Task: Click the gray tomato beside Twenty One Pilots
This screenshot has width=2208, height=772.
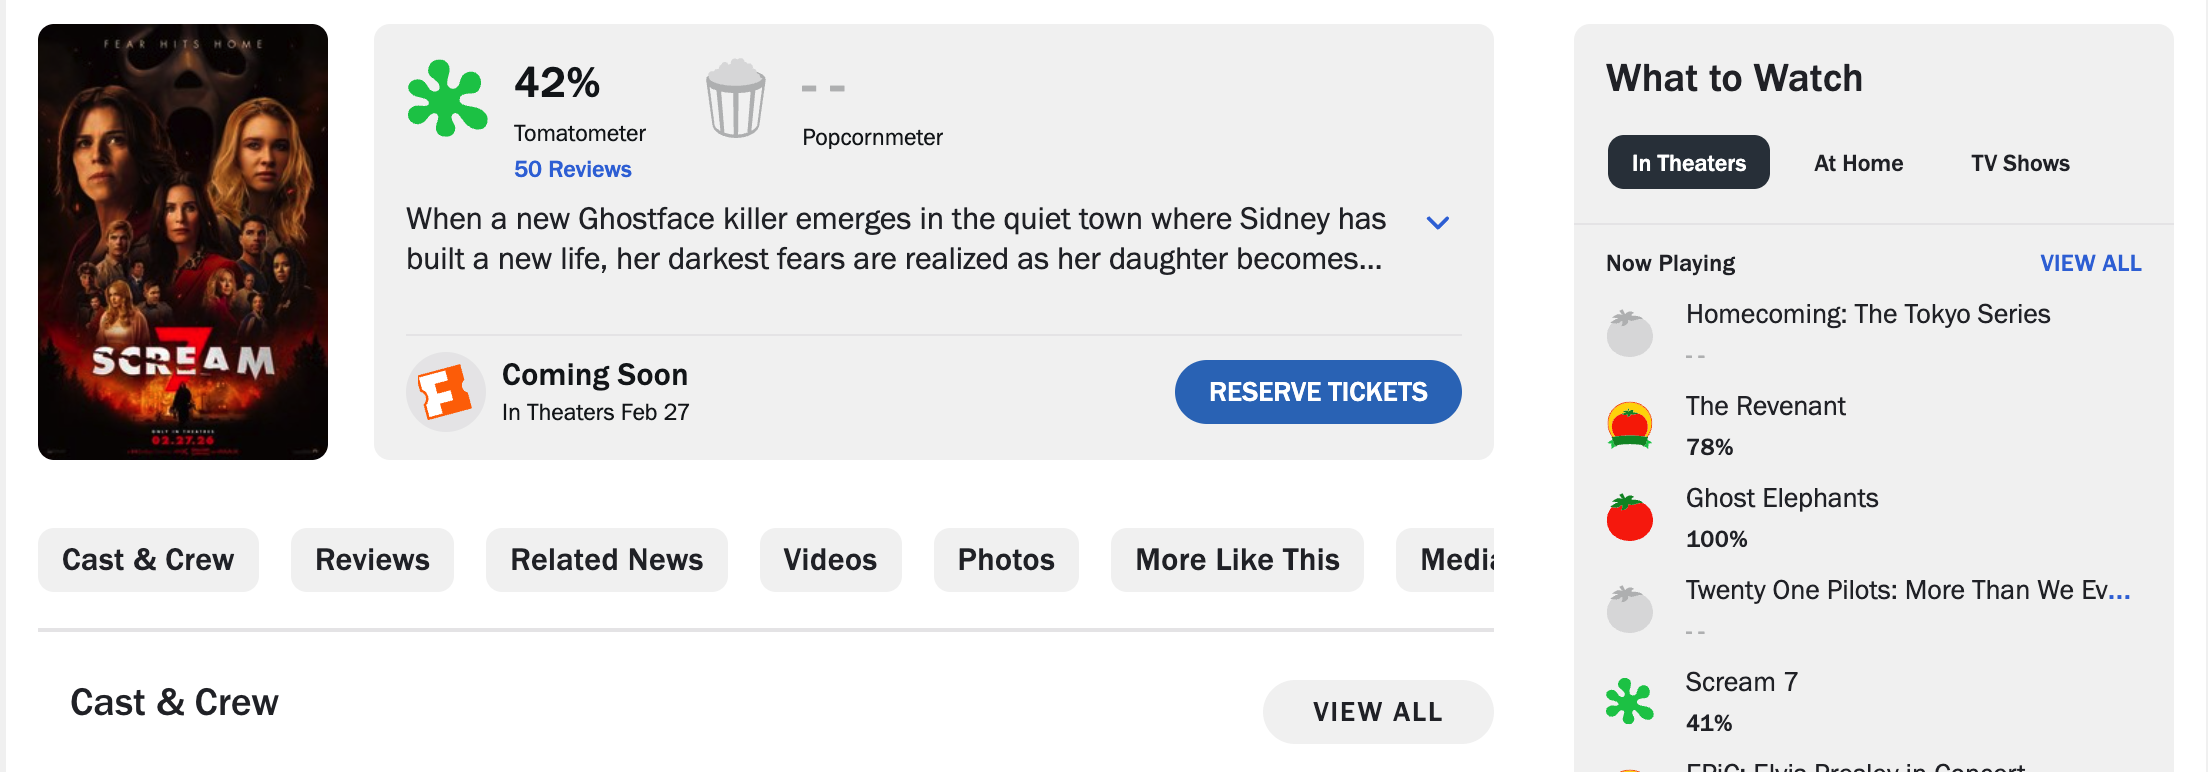Action: click(1629, 609)
